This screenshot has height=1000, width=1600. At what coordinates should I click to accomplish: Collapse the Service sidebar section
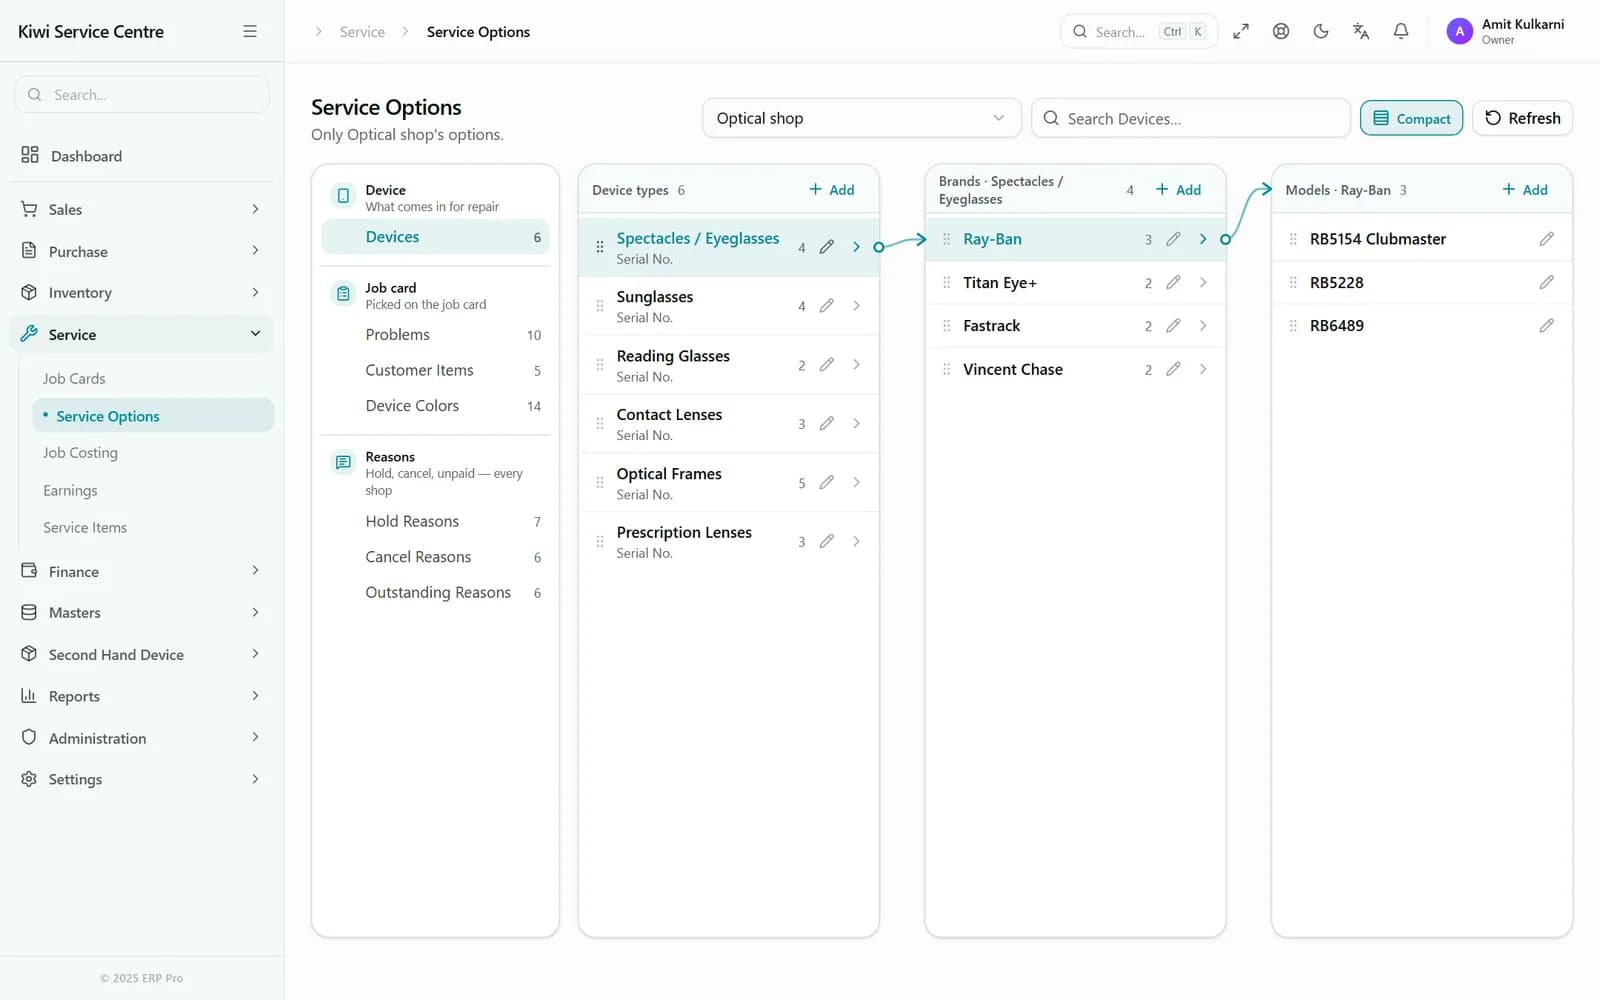(x=140, y=334)
